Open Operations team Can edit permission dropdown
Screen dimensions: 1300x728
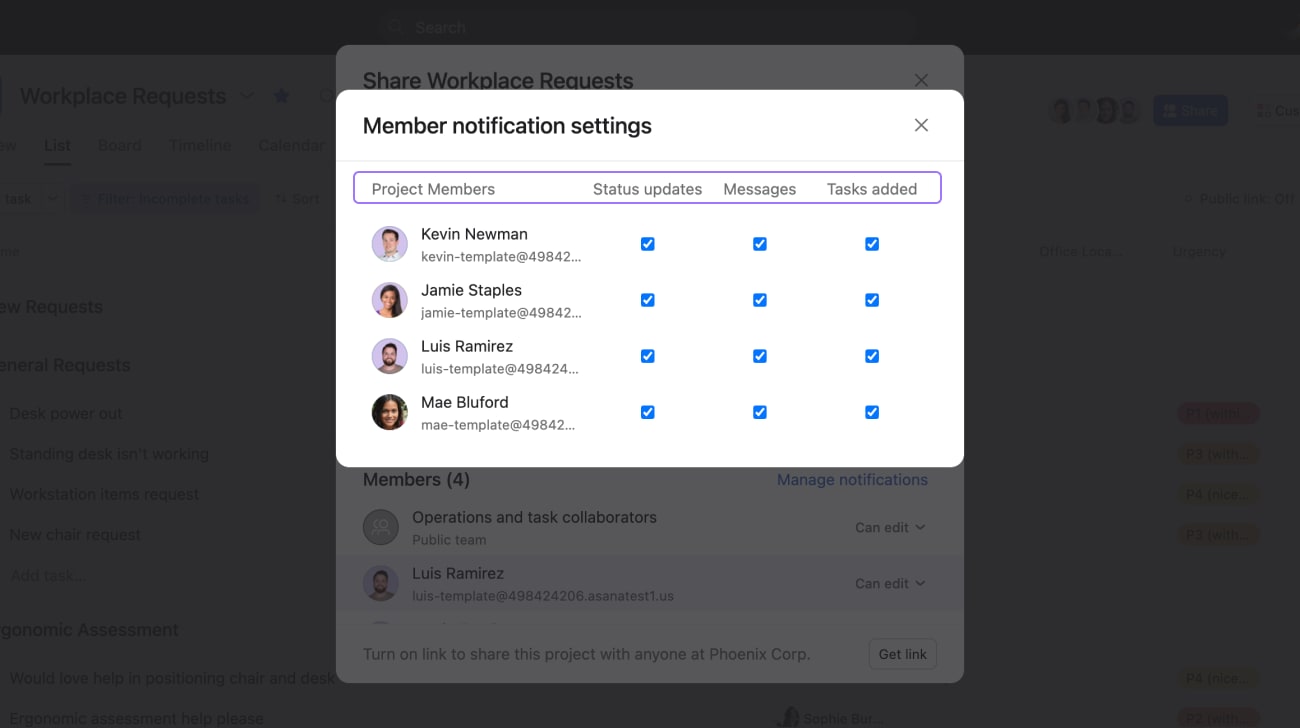[890, 527]
